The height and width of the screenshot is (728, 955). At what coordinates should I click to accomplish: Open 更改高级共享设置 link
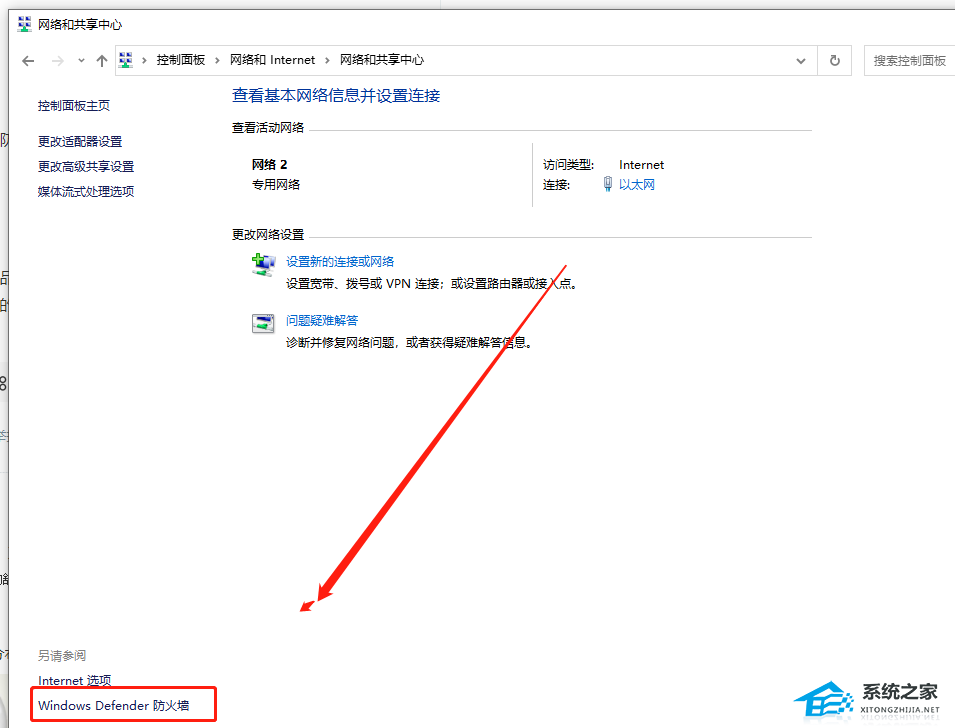coord(86,166)
